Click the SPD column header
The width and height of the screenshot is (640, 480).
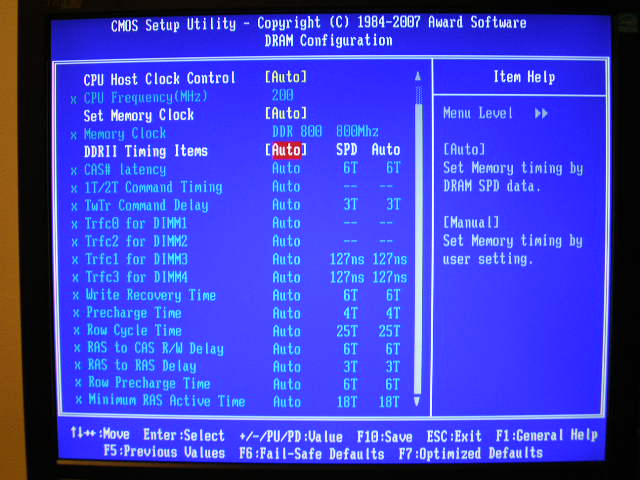click(x=347, y=149)
